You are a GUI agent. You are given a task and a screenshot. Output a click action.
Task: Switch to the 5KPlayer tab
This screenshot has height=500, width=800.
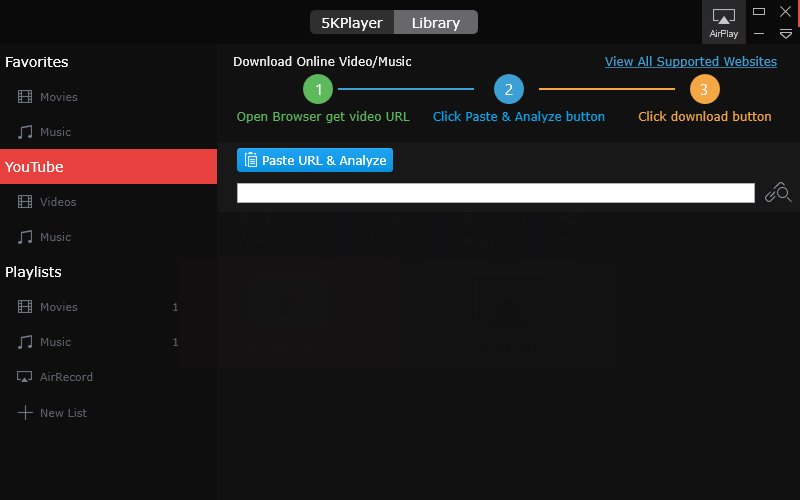tap(352, 22)
